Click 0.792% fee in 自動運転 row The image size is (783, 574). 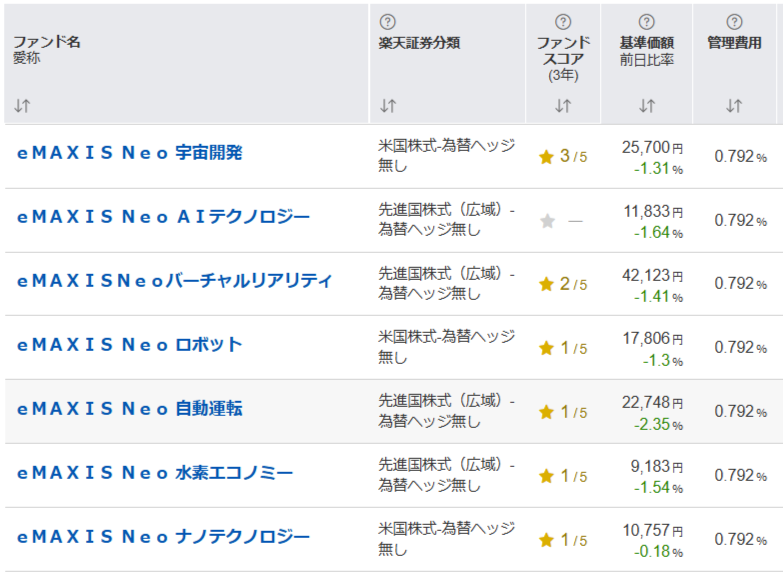tap(741, 411)
